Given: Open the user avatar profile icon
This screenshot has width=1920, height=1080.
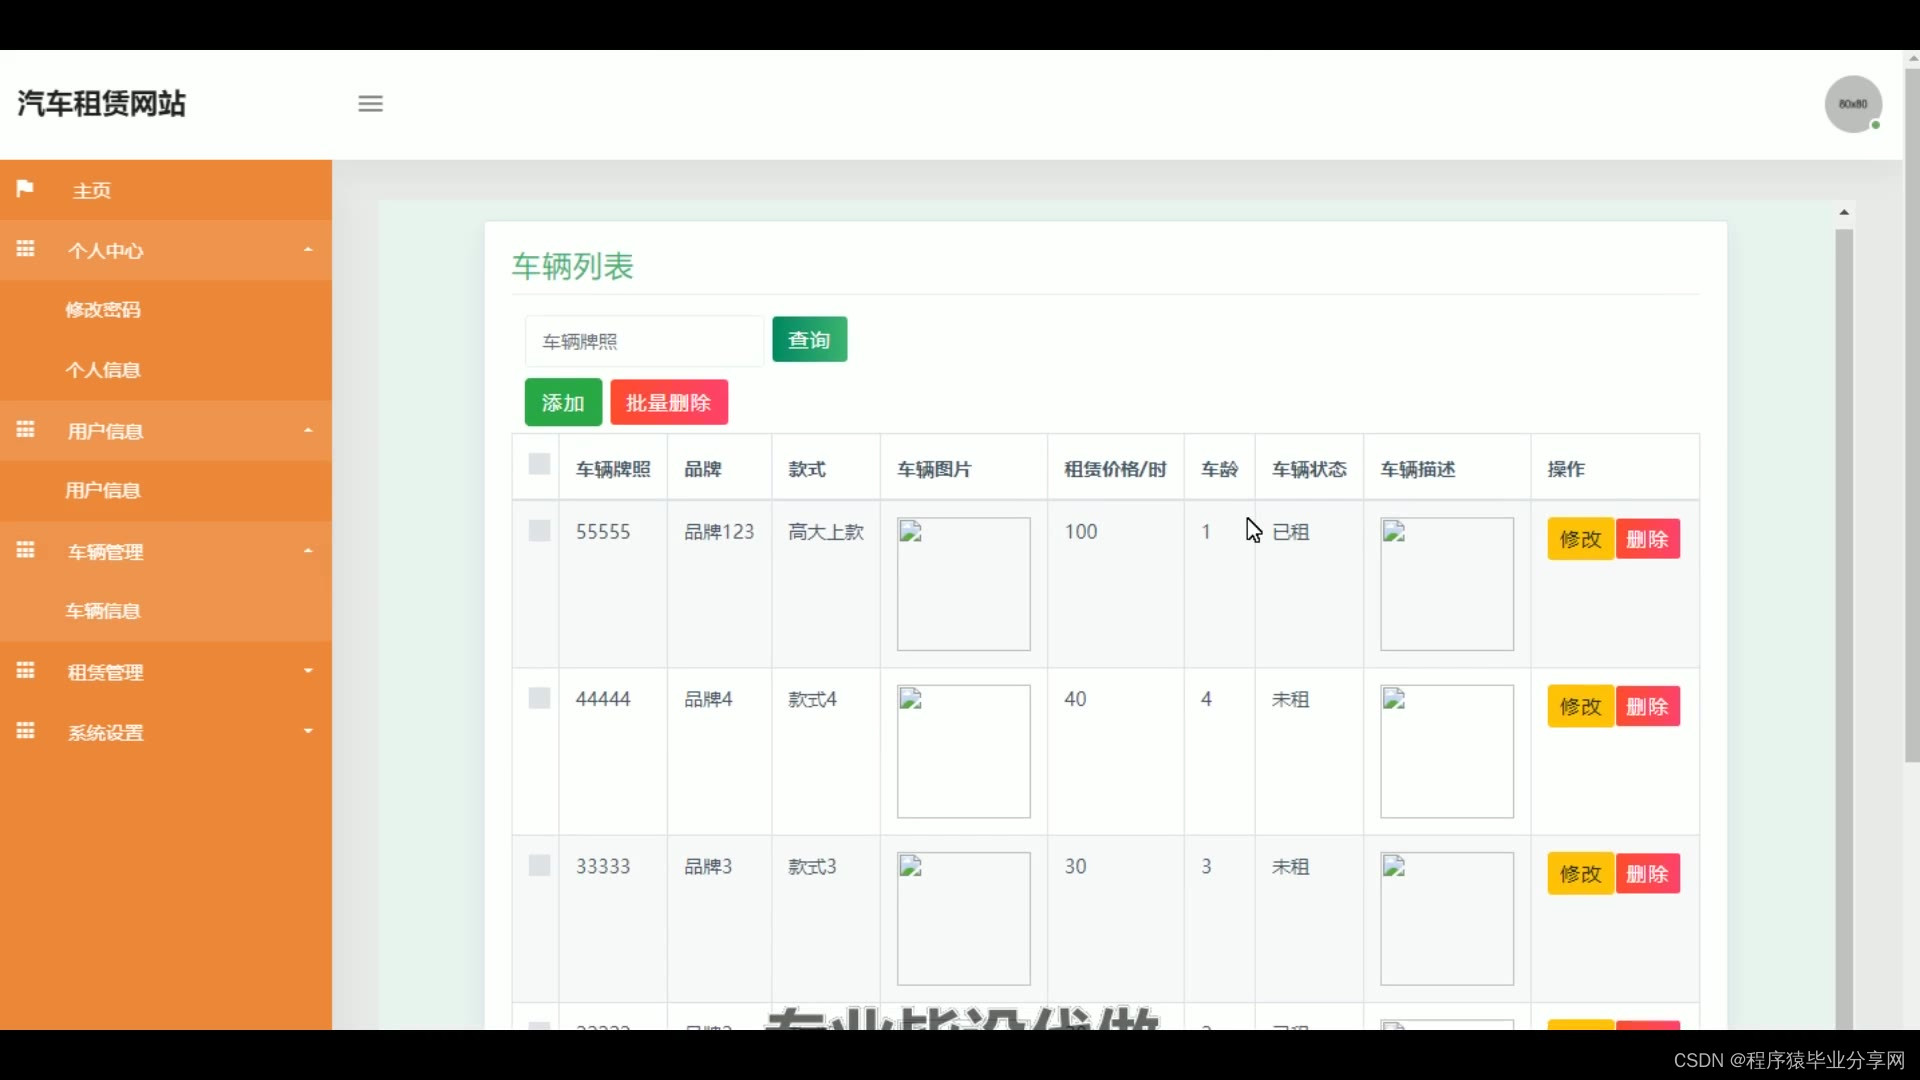Looking at the screenshot, I should point(1853,104).
